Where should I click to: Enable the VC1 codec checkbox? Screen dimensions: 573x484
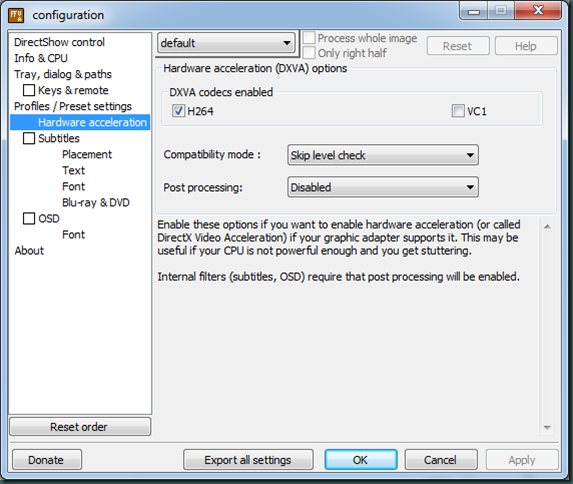click(458, 111)
